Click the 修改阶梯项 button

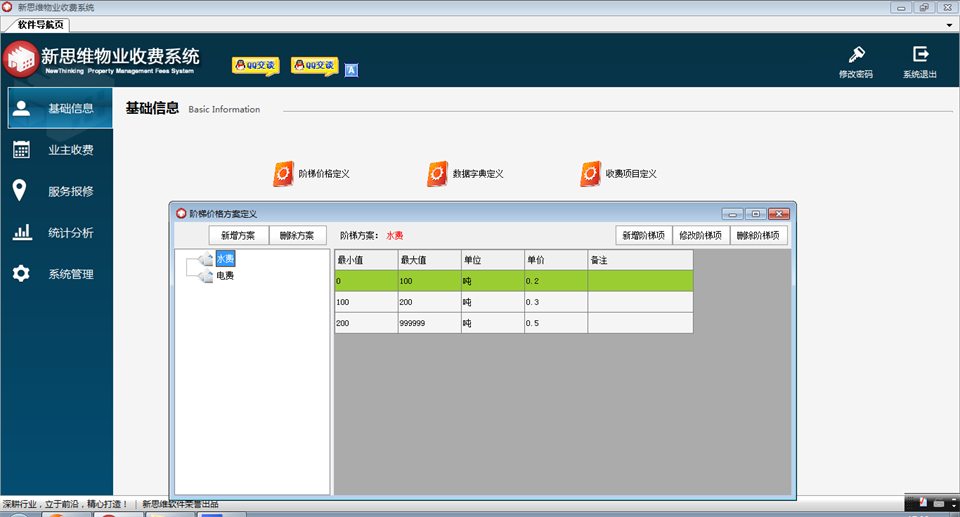click(701, 235)
